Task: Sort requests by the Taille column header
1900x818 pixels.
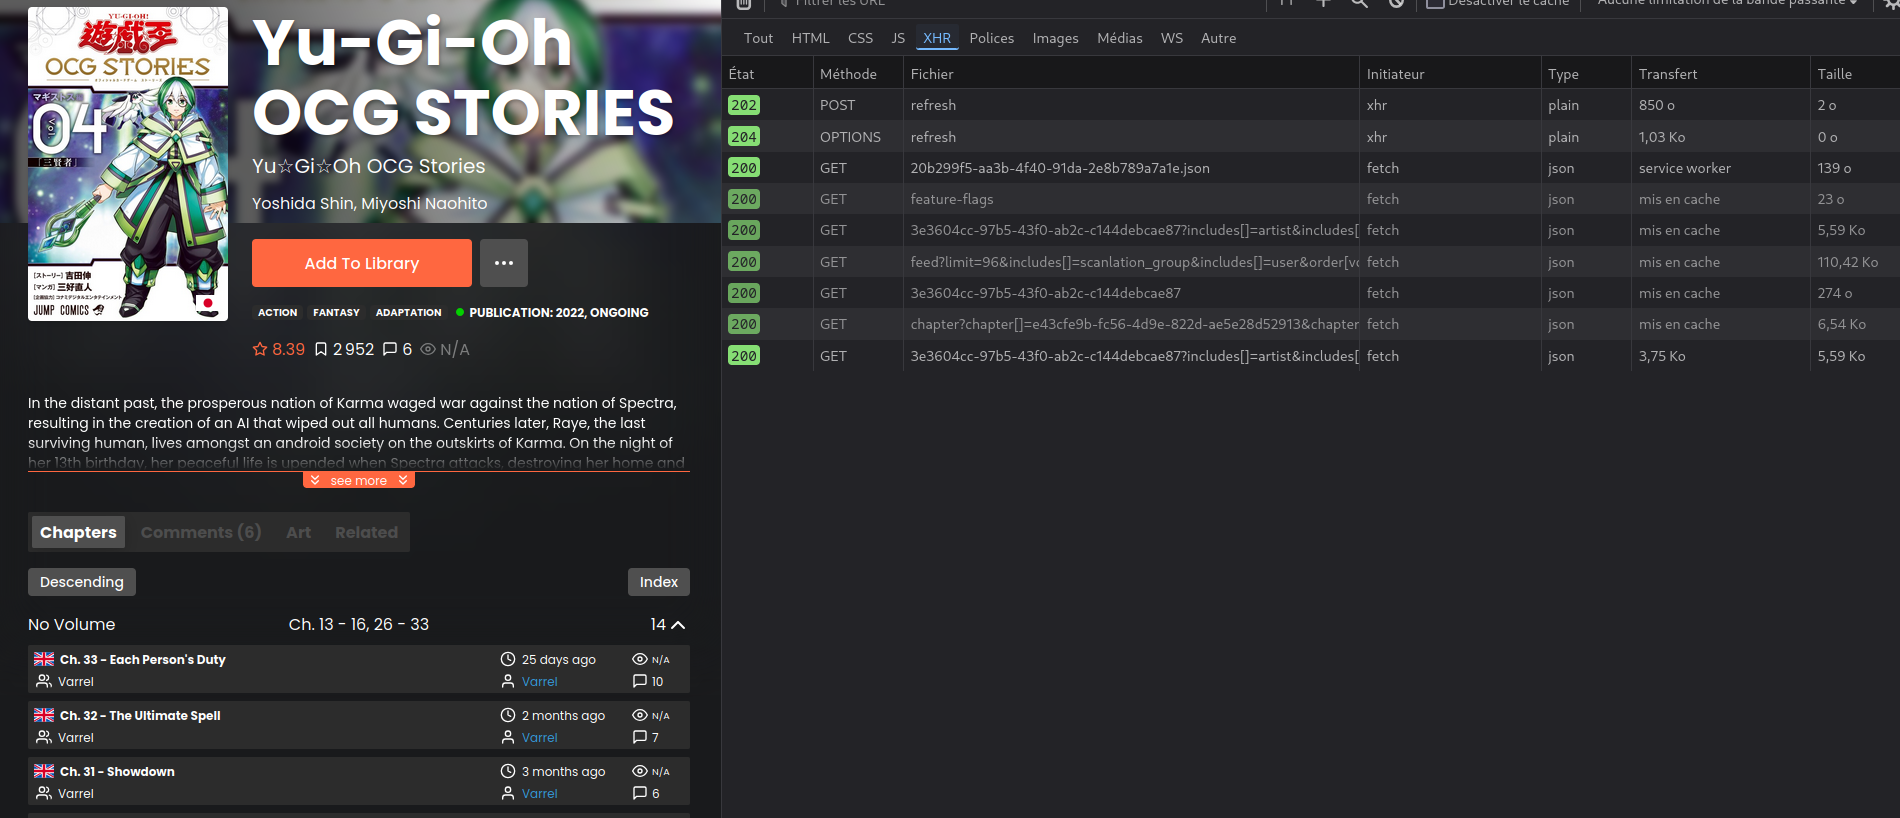Action: (x=1855, y=74)
